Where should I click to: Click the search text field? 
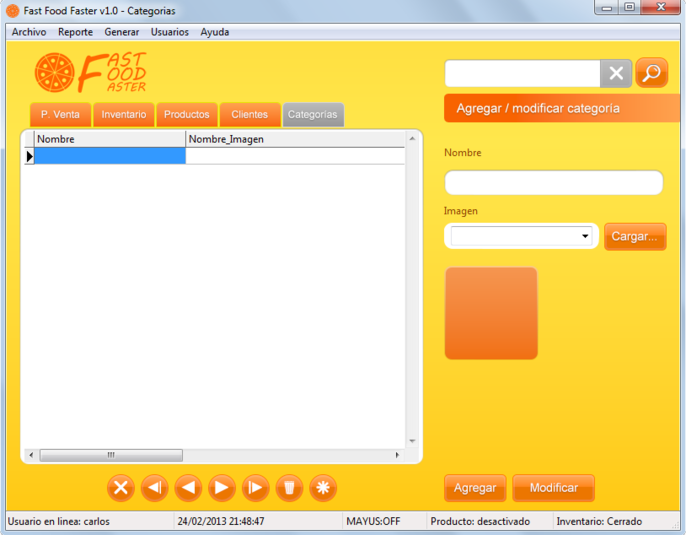coord(522,73)
